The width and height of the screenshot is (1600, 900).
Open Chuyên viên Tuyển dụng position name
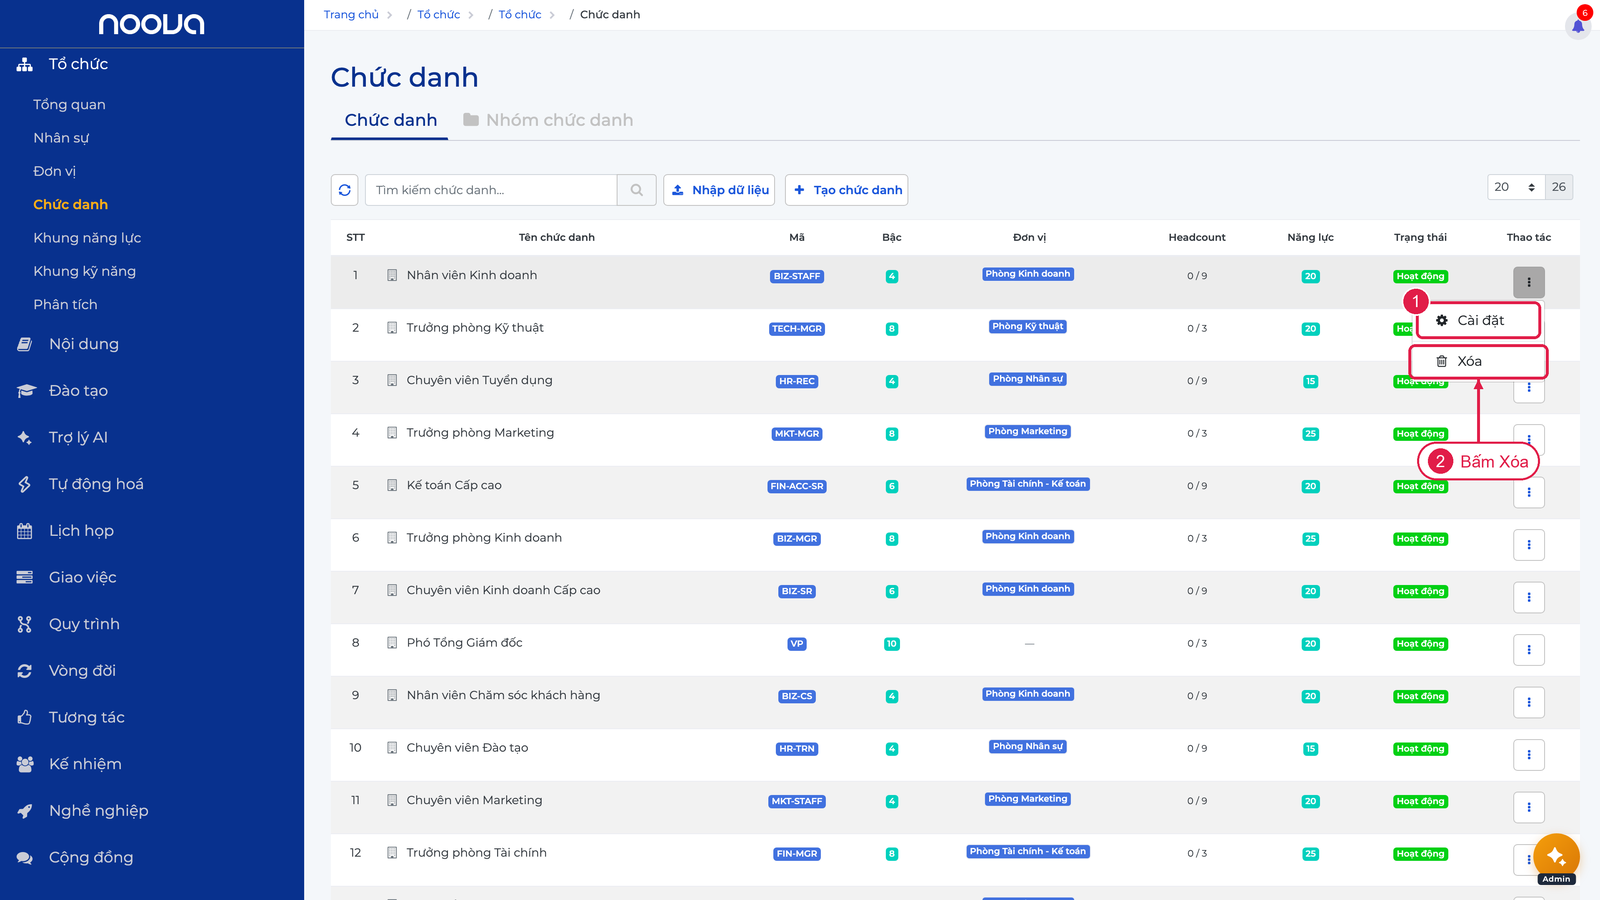tap(479, 380)
